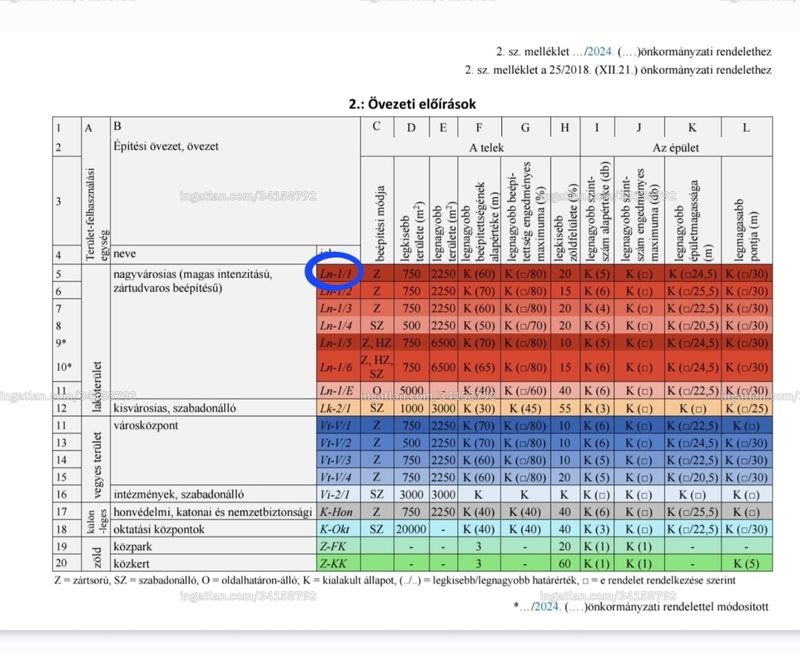
Task: Click the Ln-1/E zone code cell
Action: tap(336, 391)
